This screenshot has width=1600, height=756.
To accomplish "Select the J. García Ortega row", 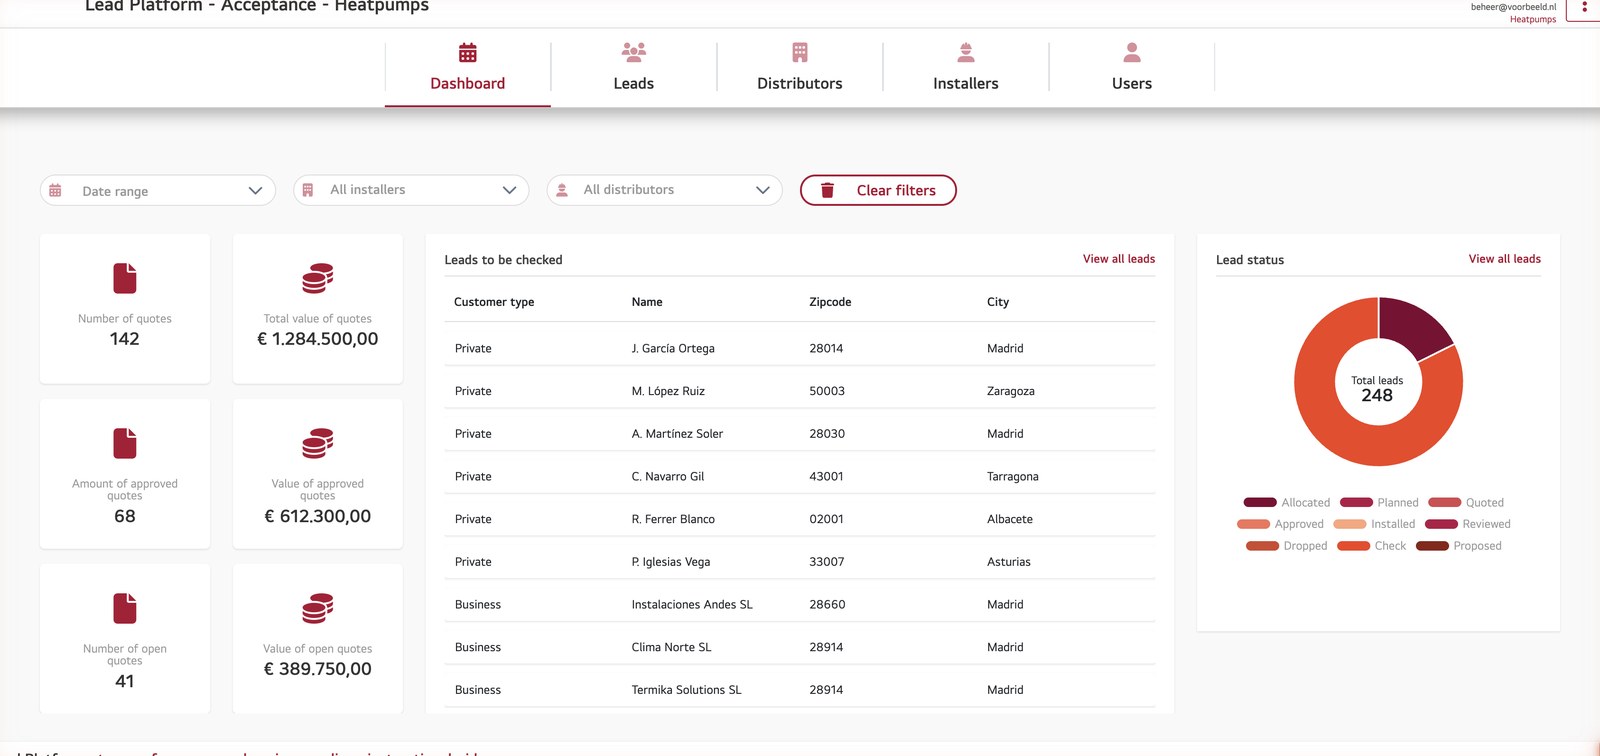I will 800,348.
